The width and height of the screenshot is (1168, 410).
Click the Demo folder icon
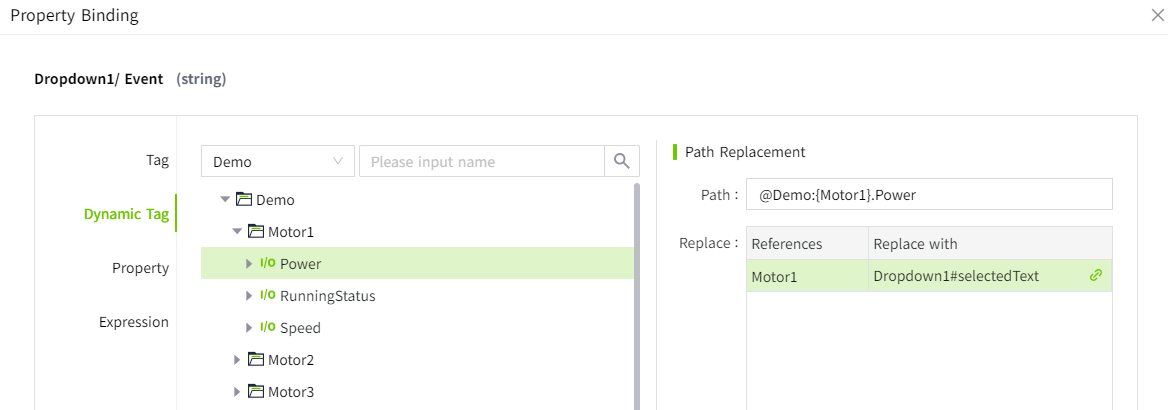243,200
